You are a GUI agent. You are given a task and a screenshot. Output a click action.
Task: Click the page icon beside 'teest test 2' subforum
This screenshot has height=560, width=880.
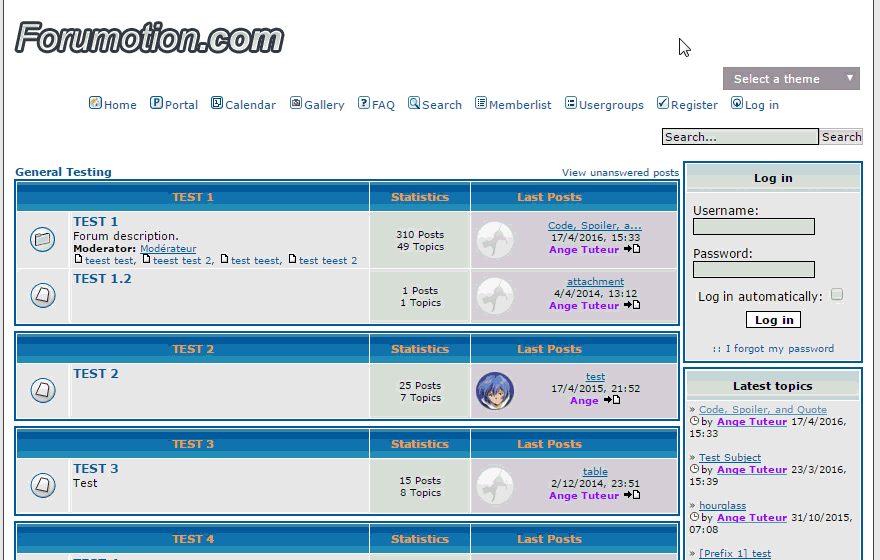point(146,259)
